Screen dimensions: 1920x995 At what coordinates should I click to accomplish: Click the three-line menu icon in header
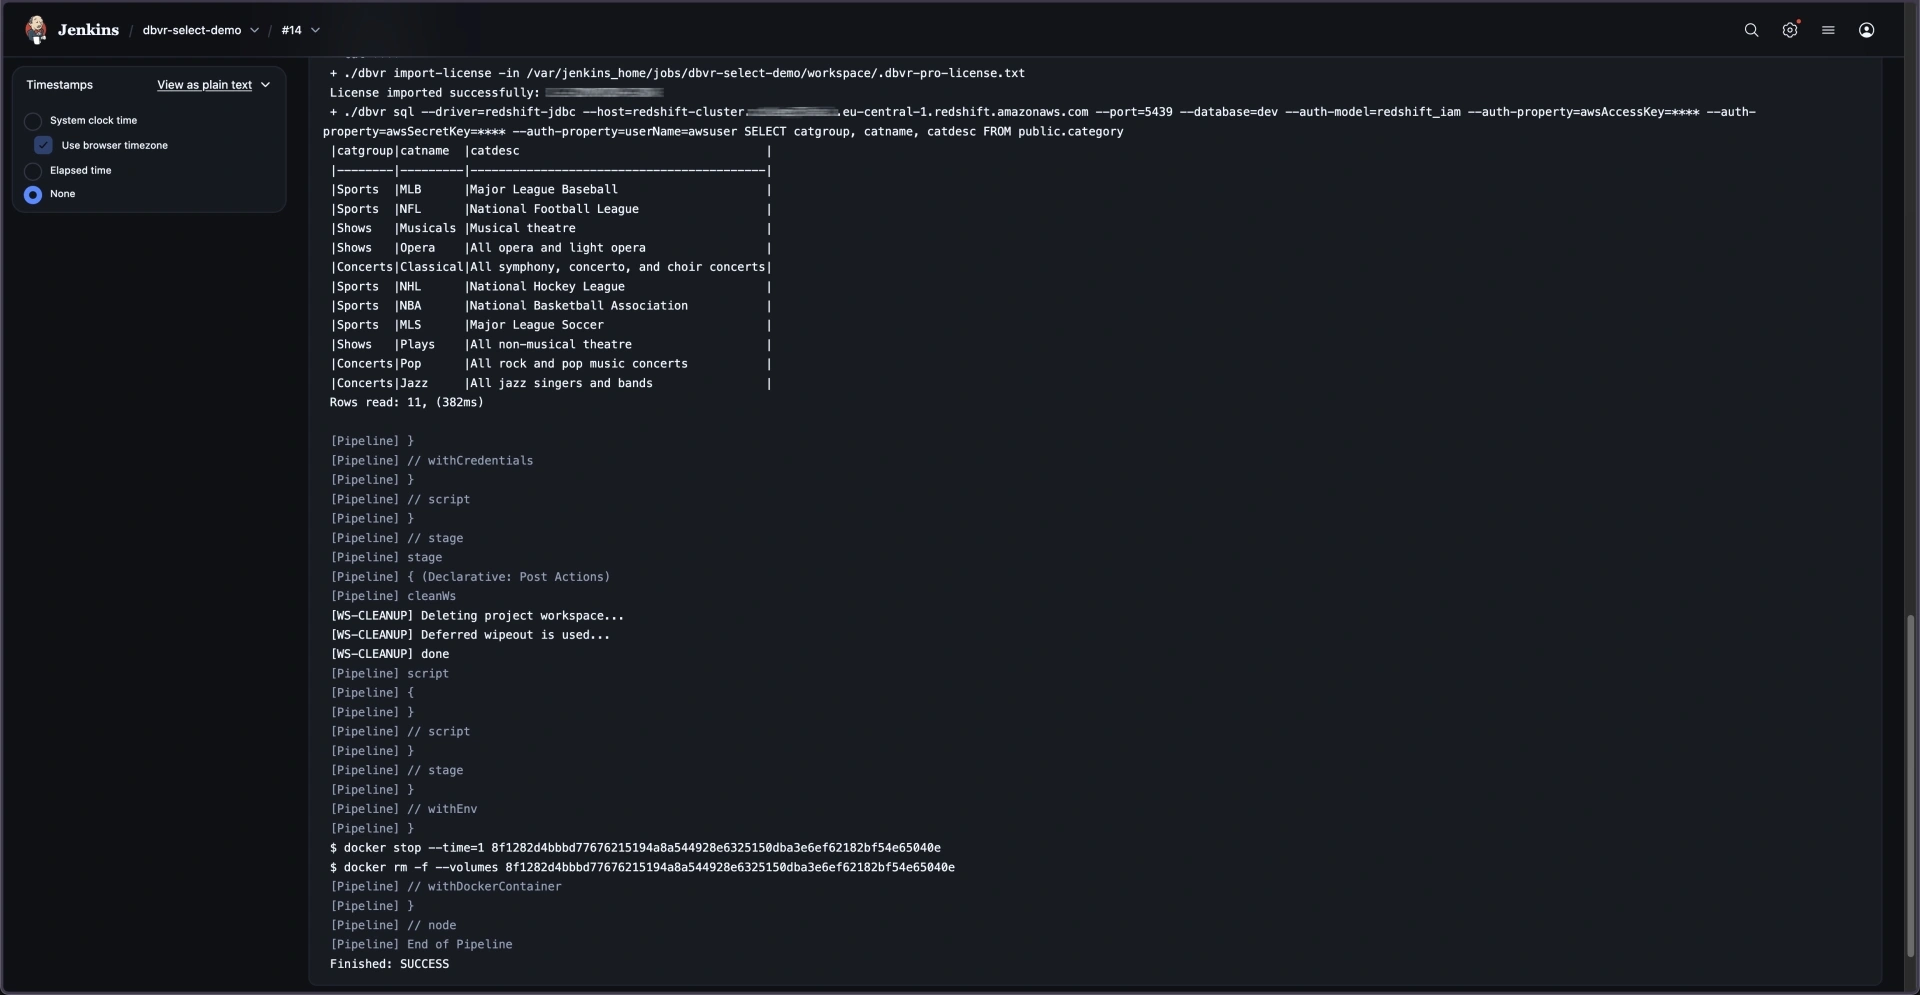(1828, 30)
